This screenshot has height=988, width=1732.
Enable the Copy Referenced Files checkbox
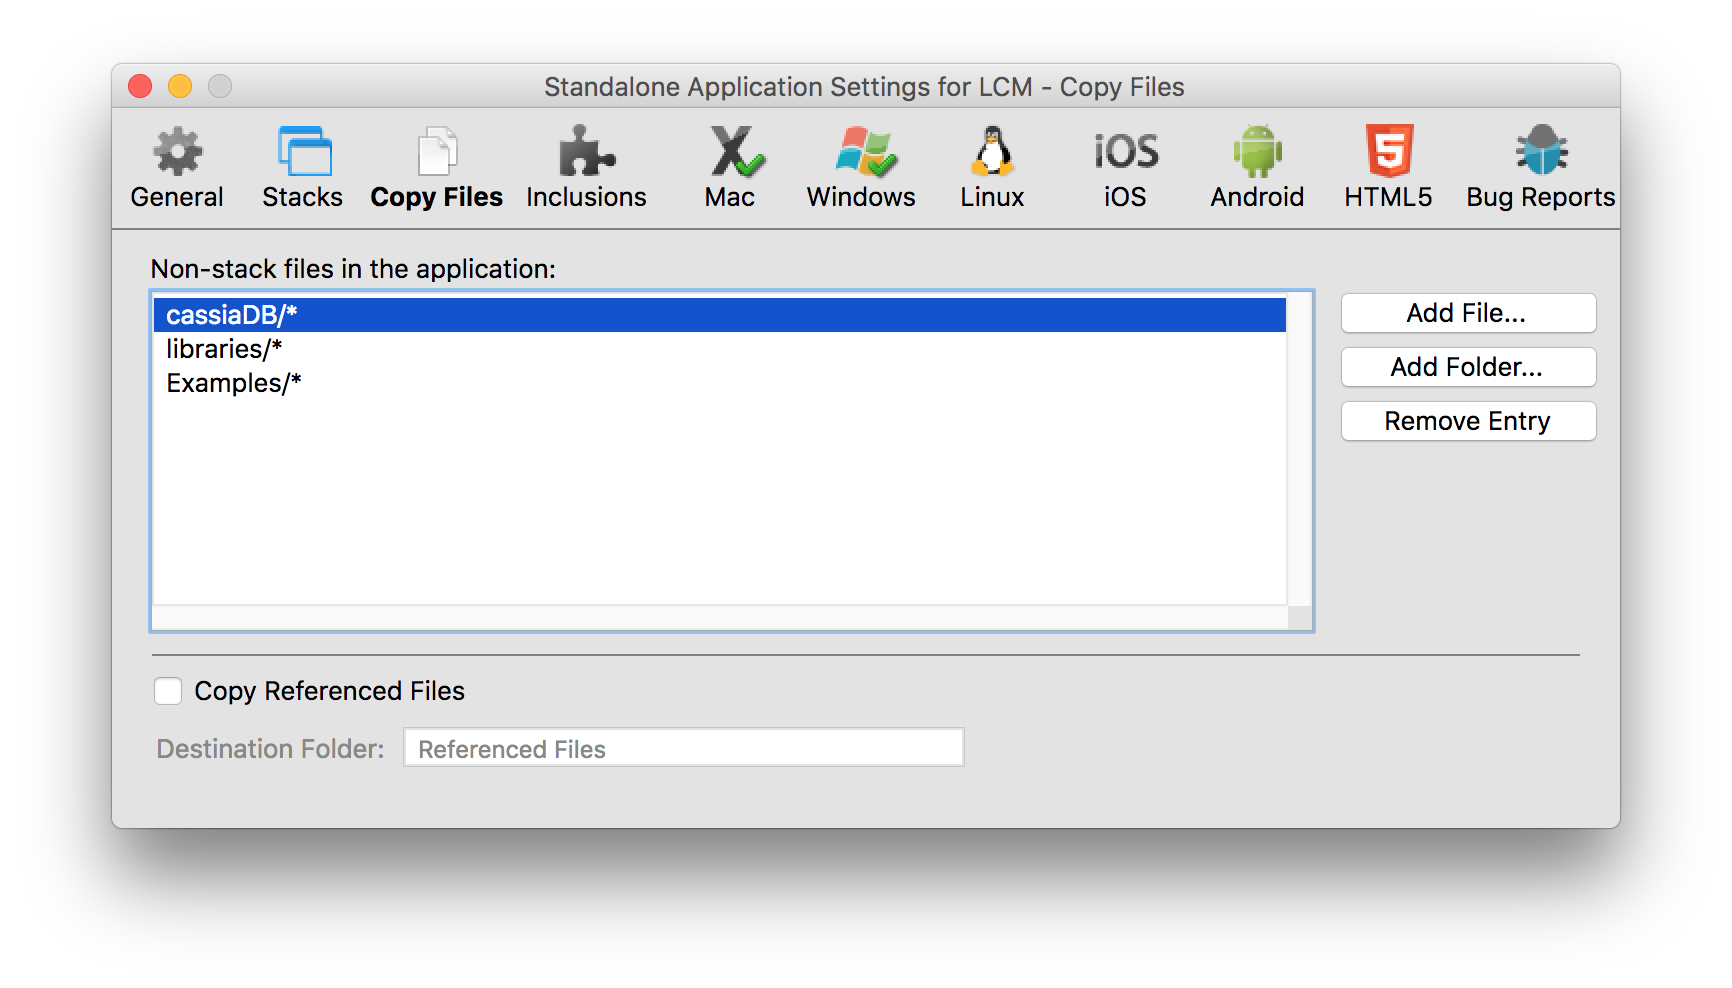(x=168, y=691)
